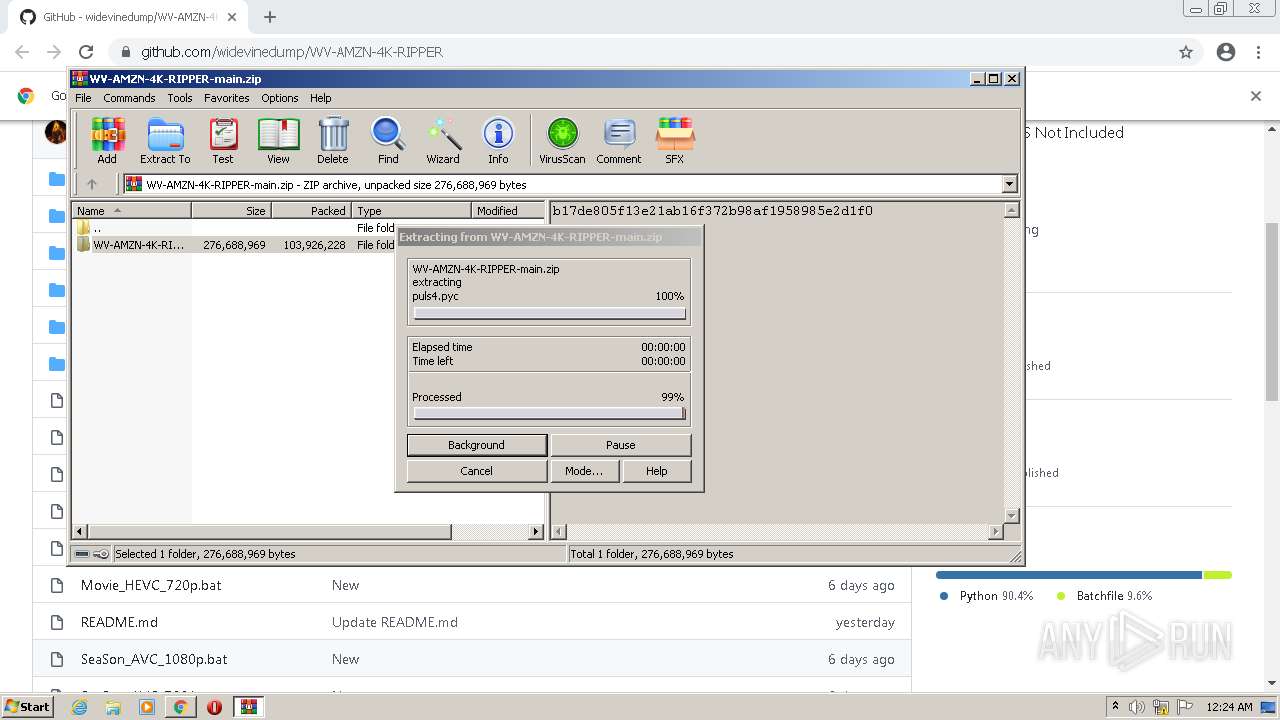The image size is (1280, 720).
Task: Open SeaSon_AVC_1080p.bat file link
Action: point(154,659)
